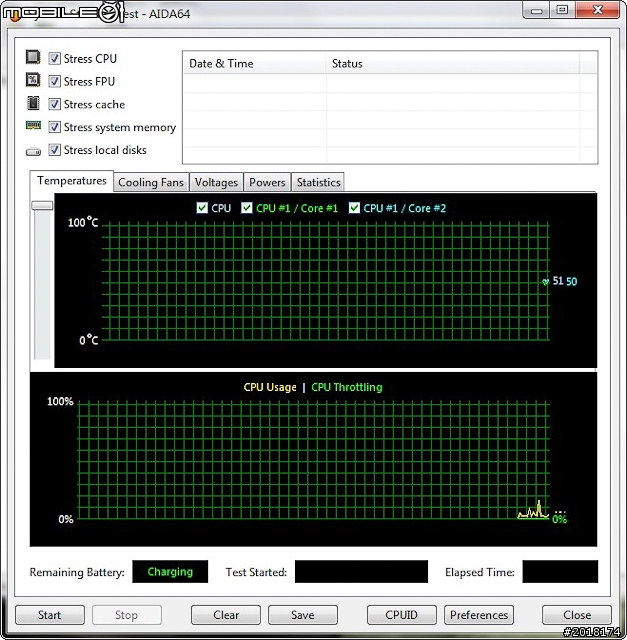Open Preferences dialog
The width and height of the screenshot is (627, 640).
coord(479,615)
